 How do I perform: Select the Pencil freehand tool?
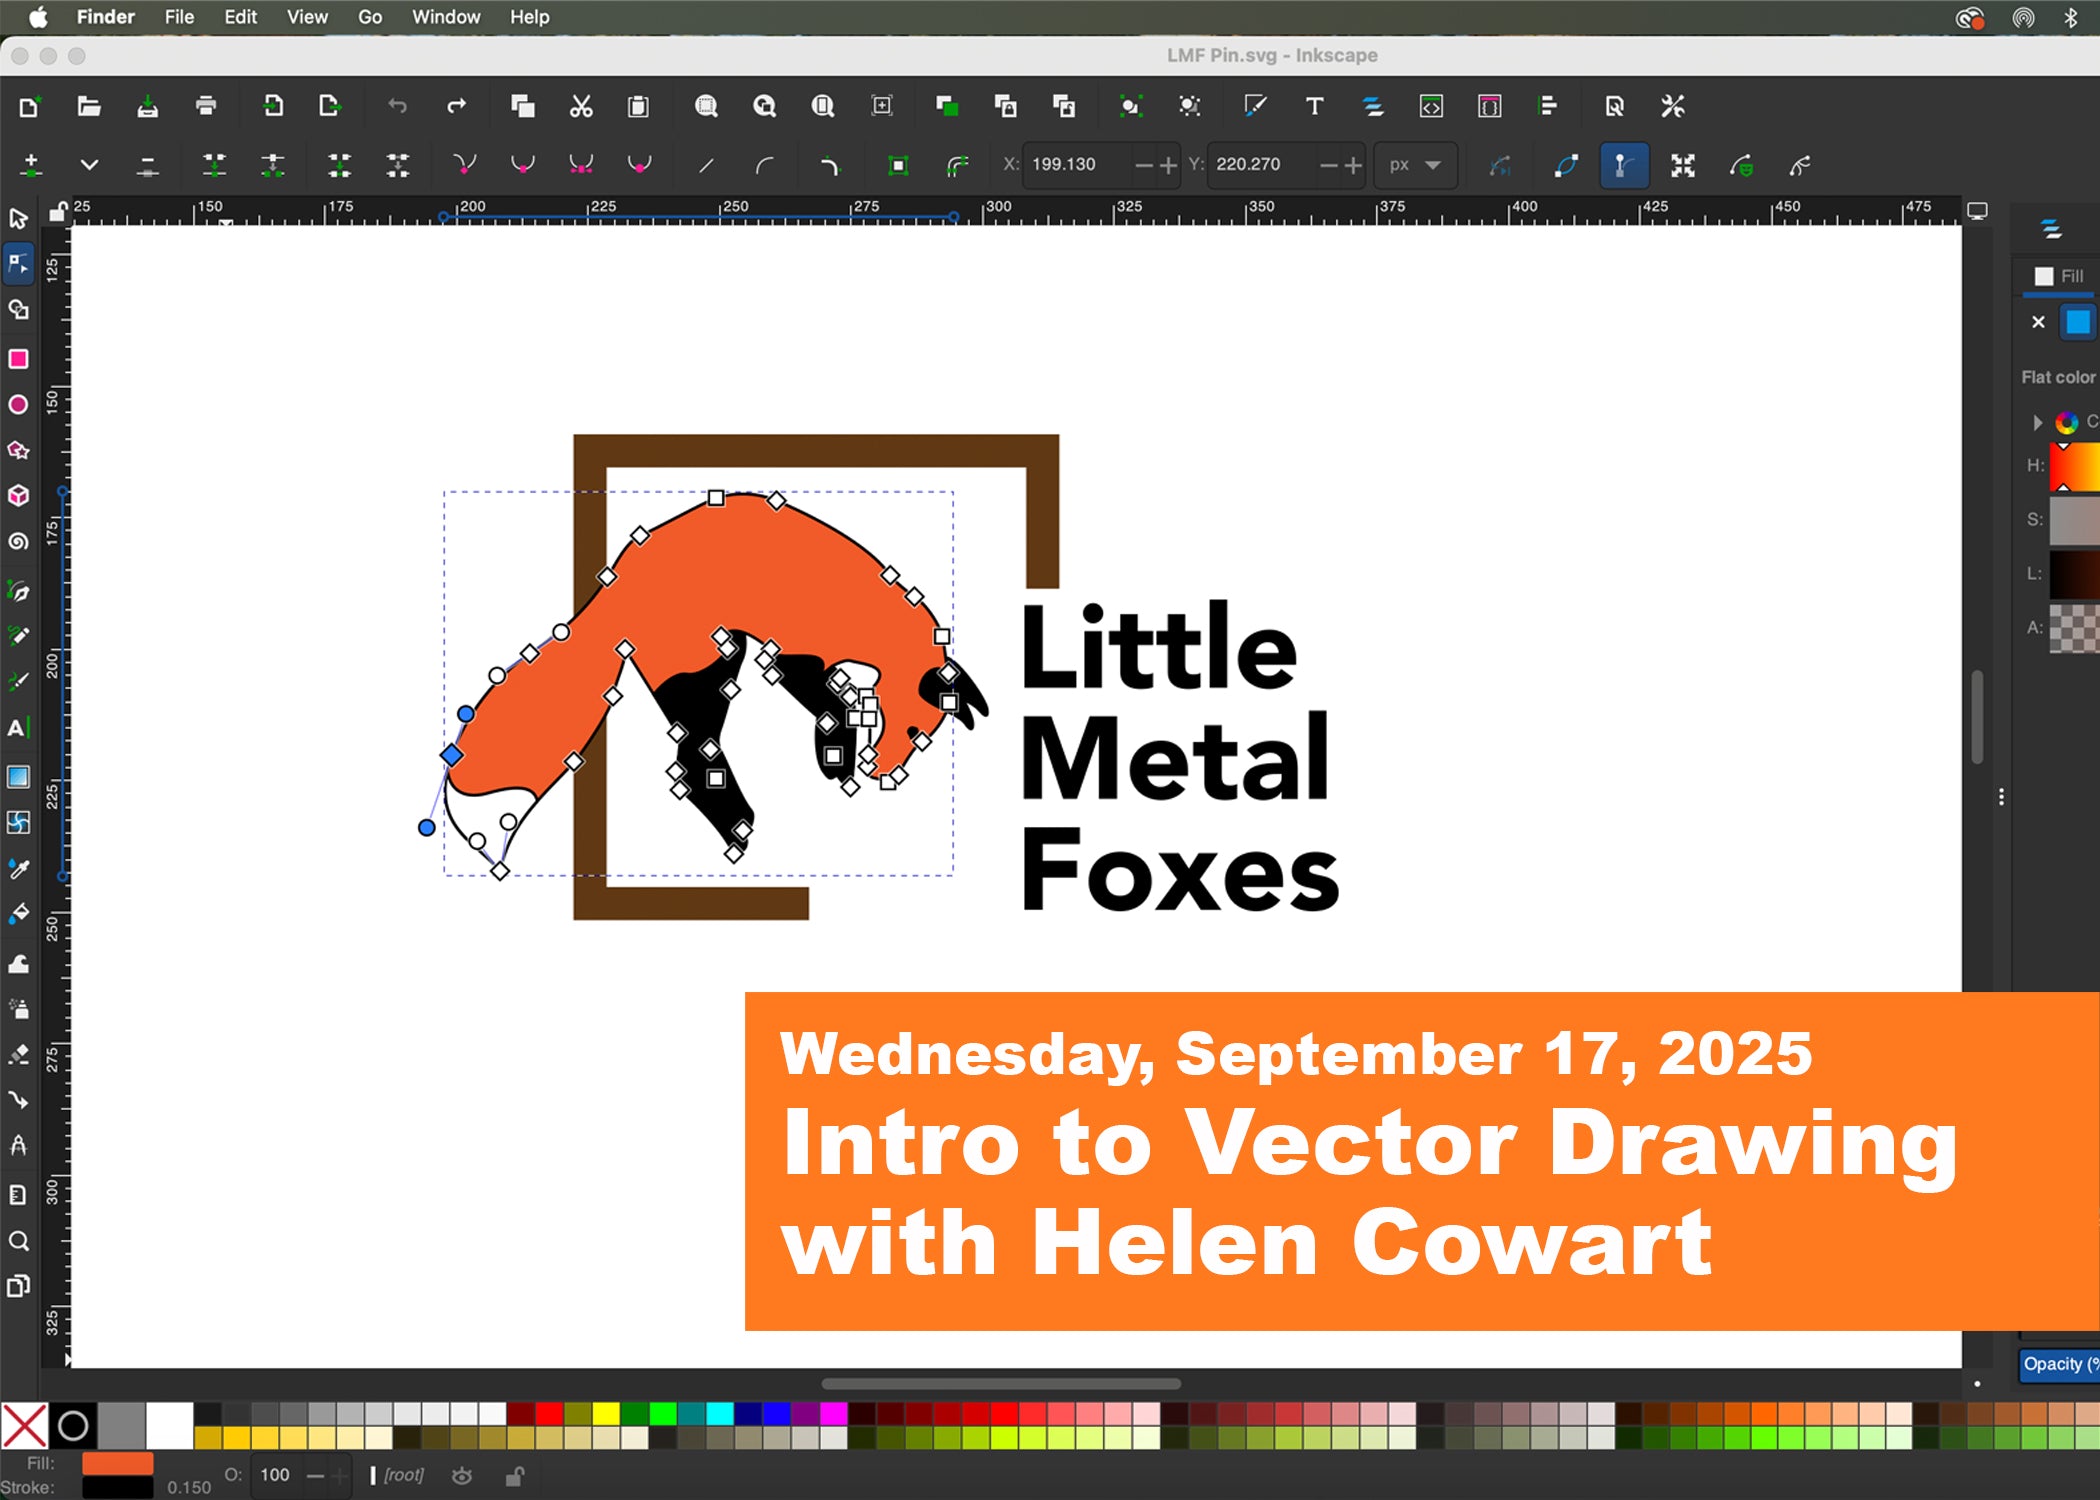click(x=18, y=636)
